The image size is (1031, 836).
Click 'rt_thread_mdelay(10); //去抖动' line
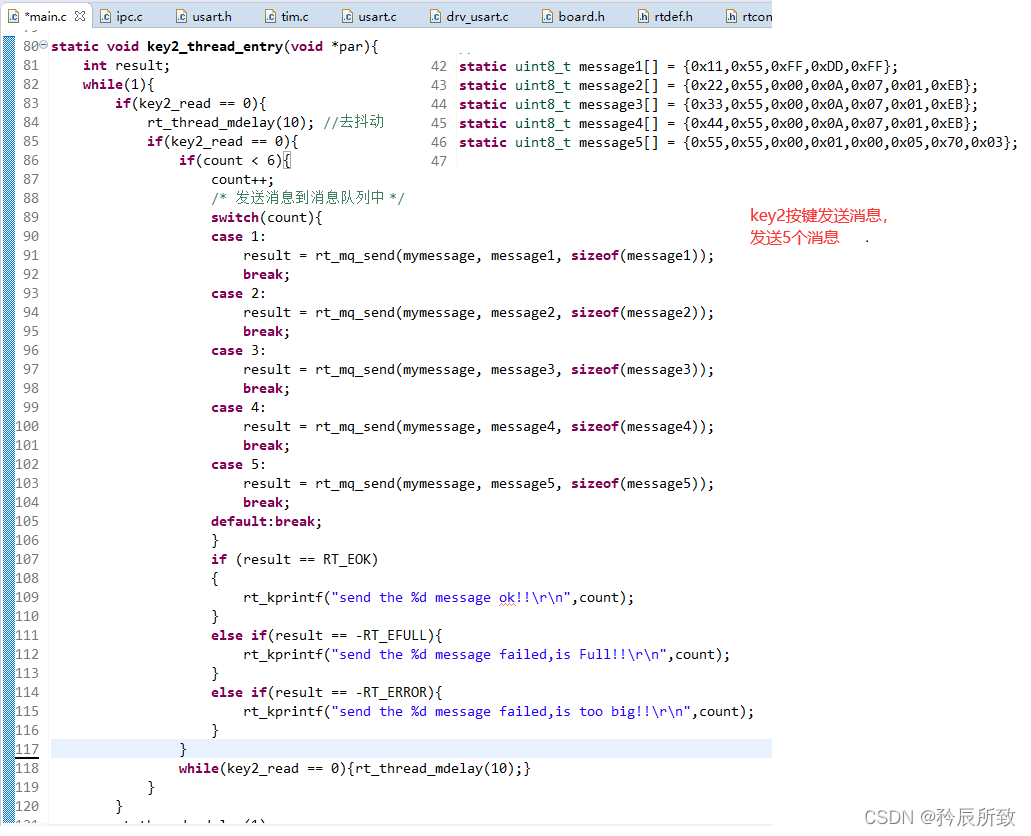[x=266, y=122]
